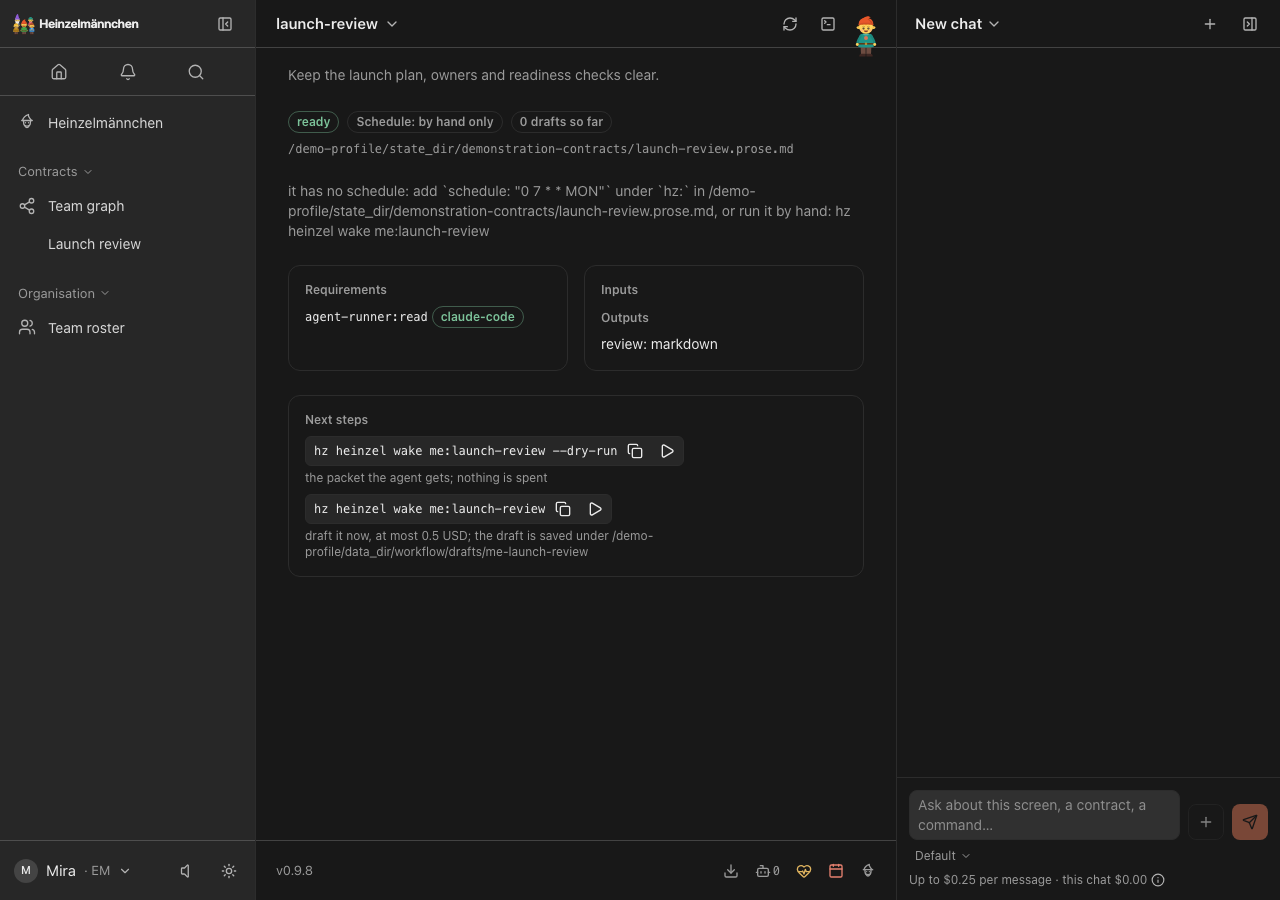Collapse the Contracts section

click(55, 172)
